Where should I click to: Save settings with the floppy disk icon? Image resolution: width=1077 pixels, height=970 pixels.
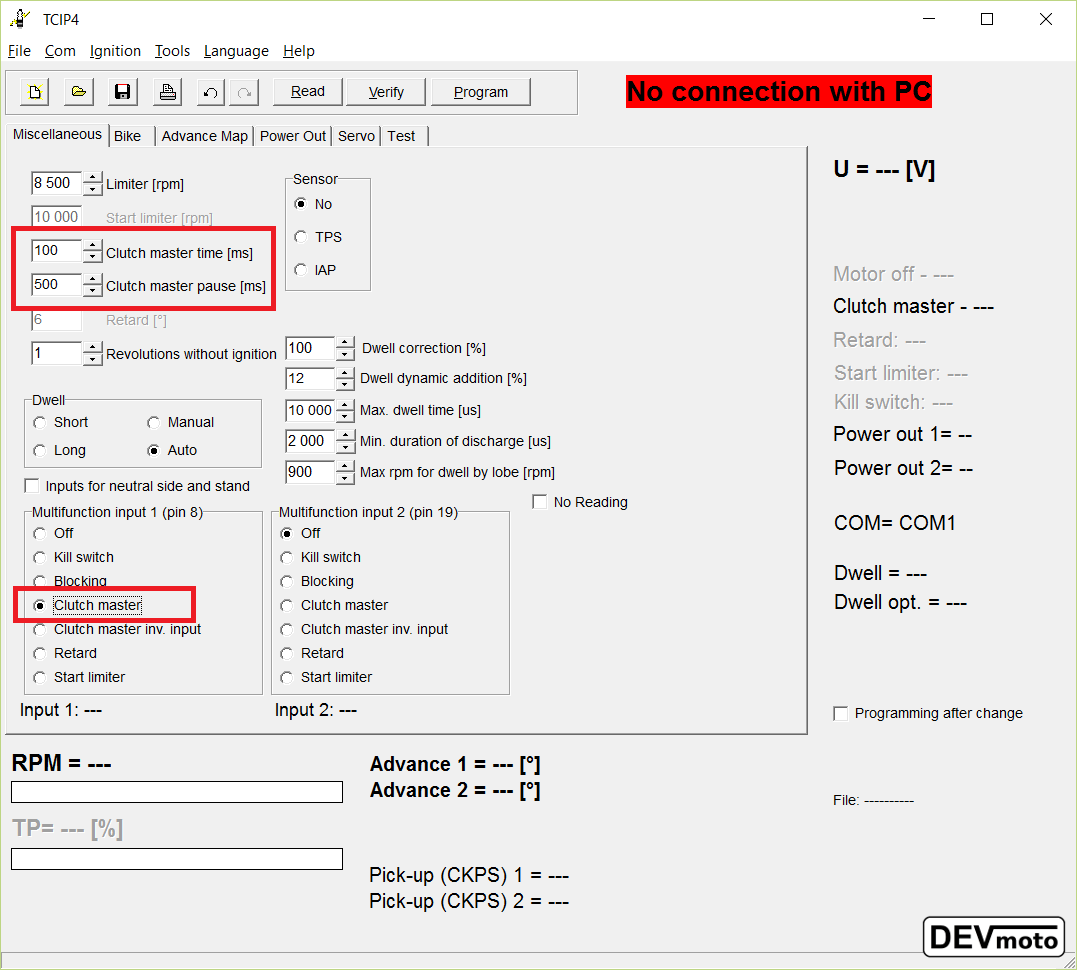tap(123, 92)
